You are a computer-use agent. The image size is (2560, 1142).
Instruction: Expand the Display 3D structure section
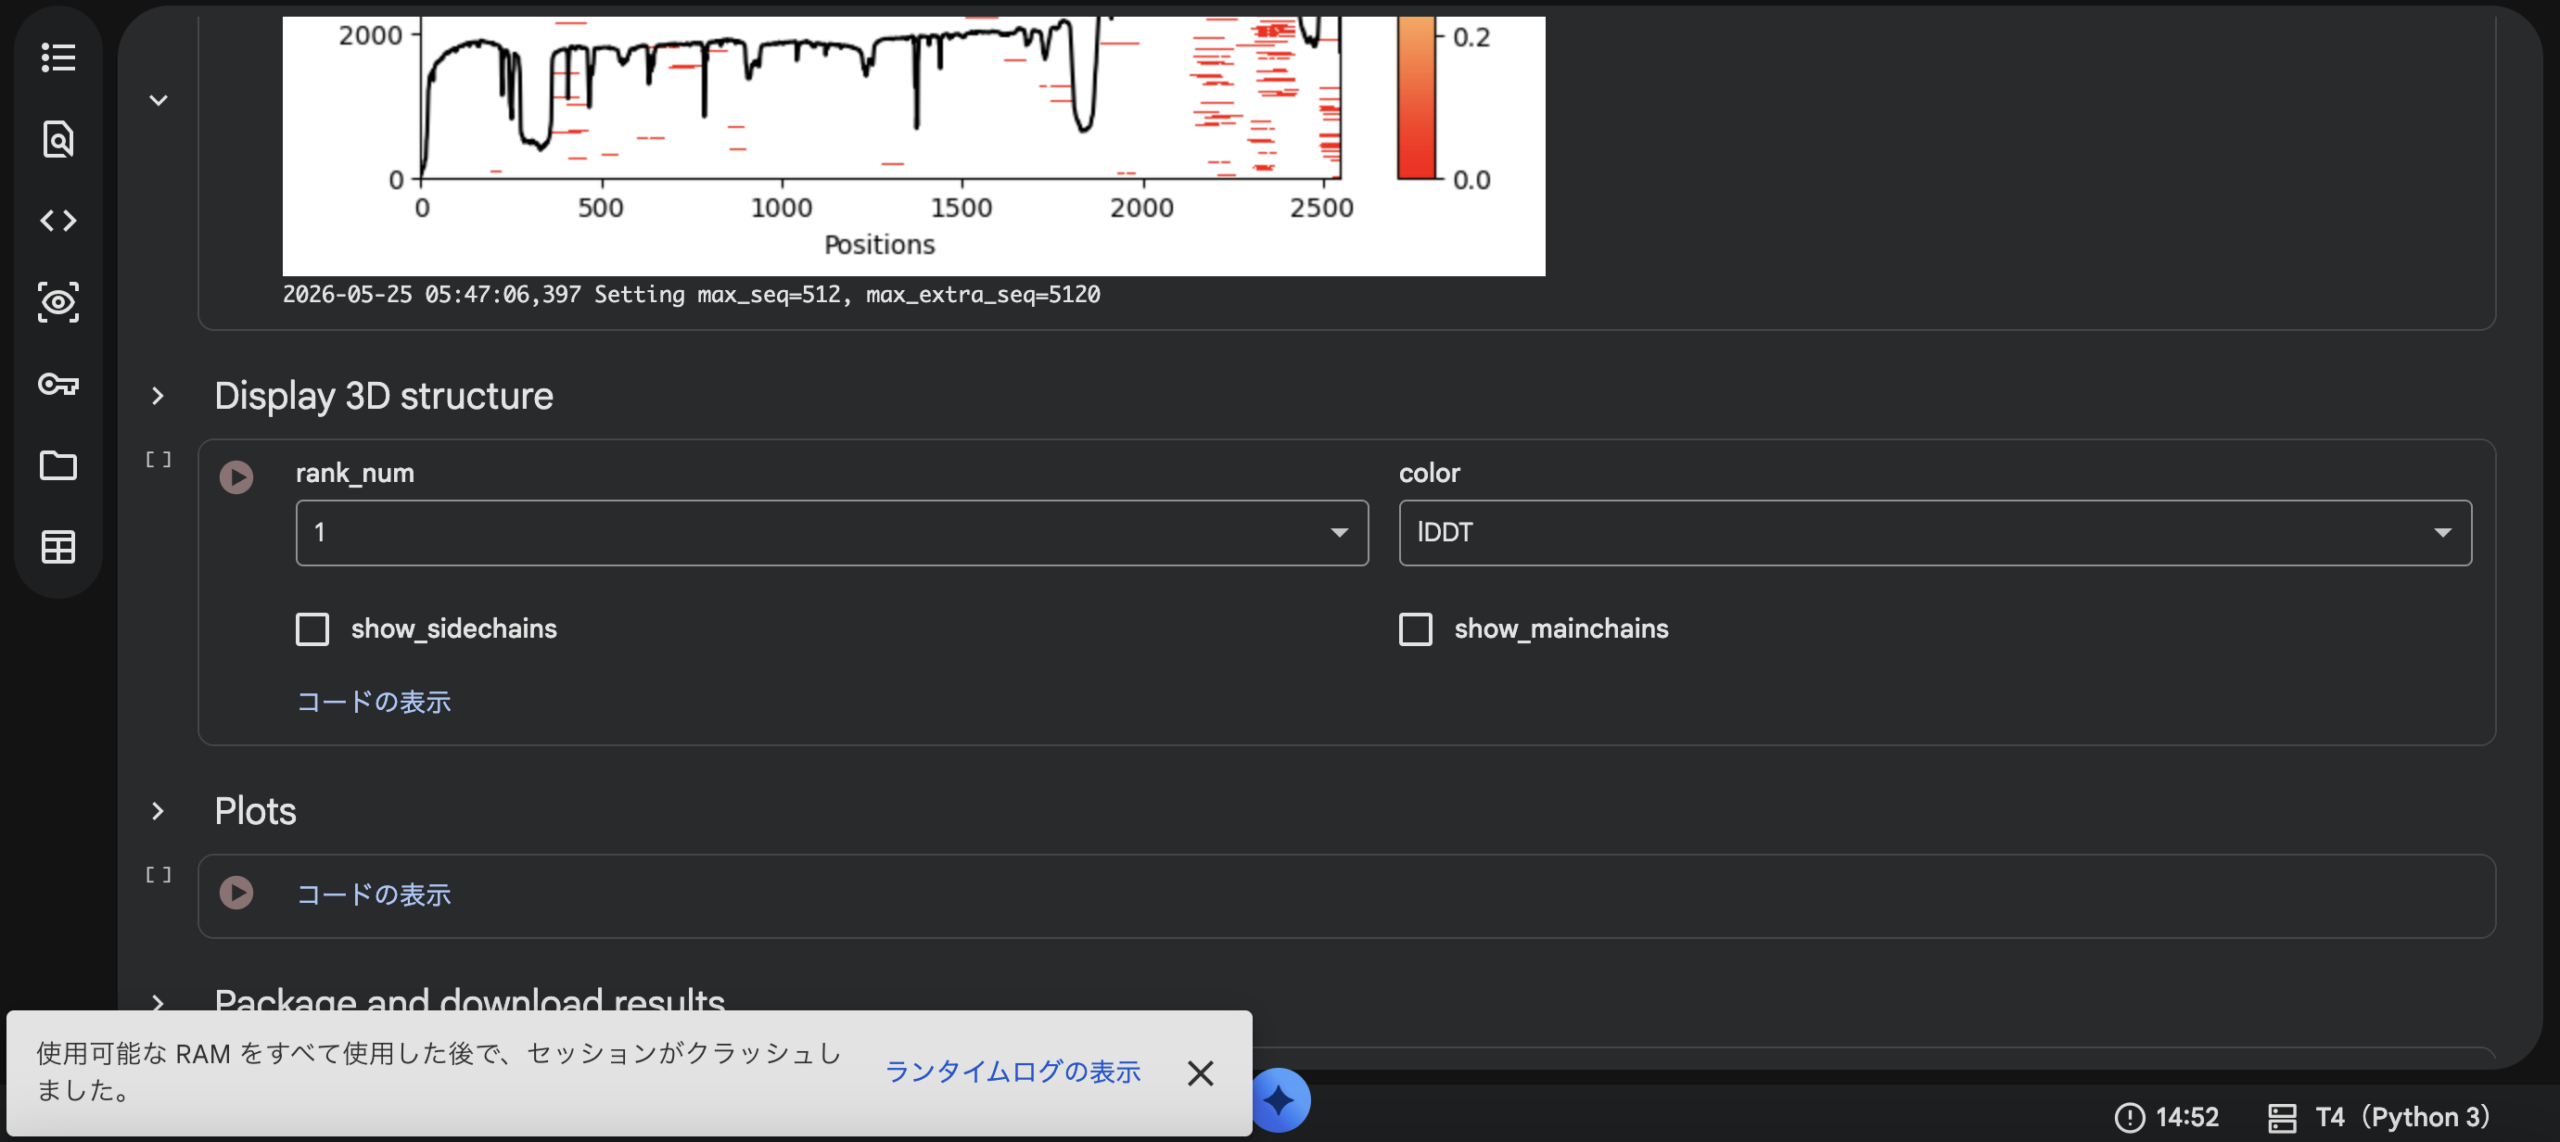tap(157, 396)
